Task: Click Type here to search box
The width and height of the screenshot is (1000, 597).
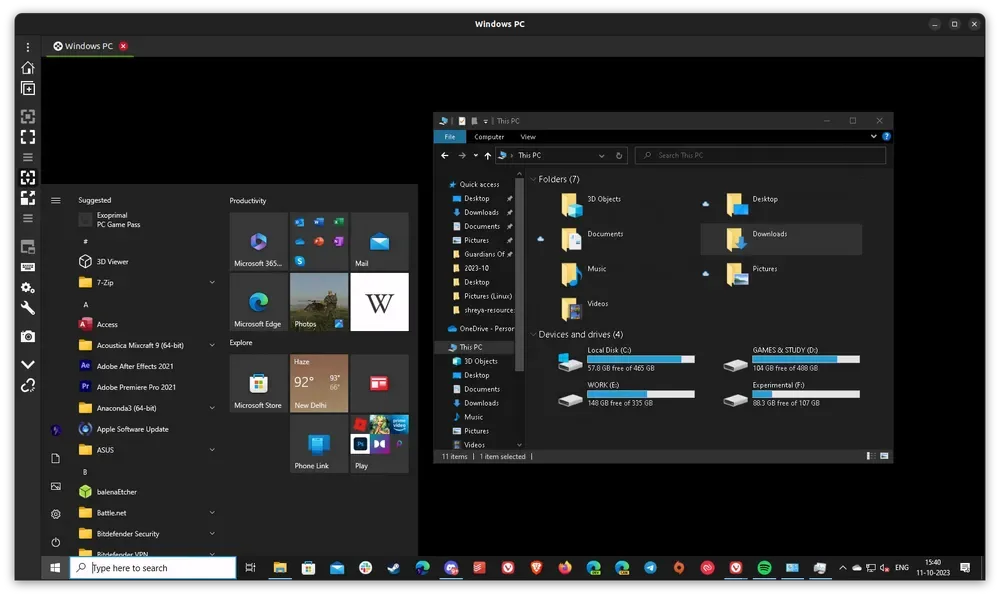Action: pyautogui.click(x=152, y=568)
